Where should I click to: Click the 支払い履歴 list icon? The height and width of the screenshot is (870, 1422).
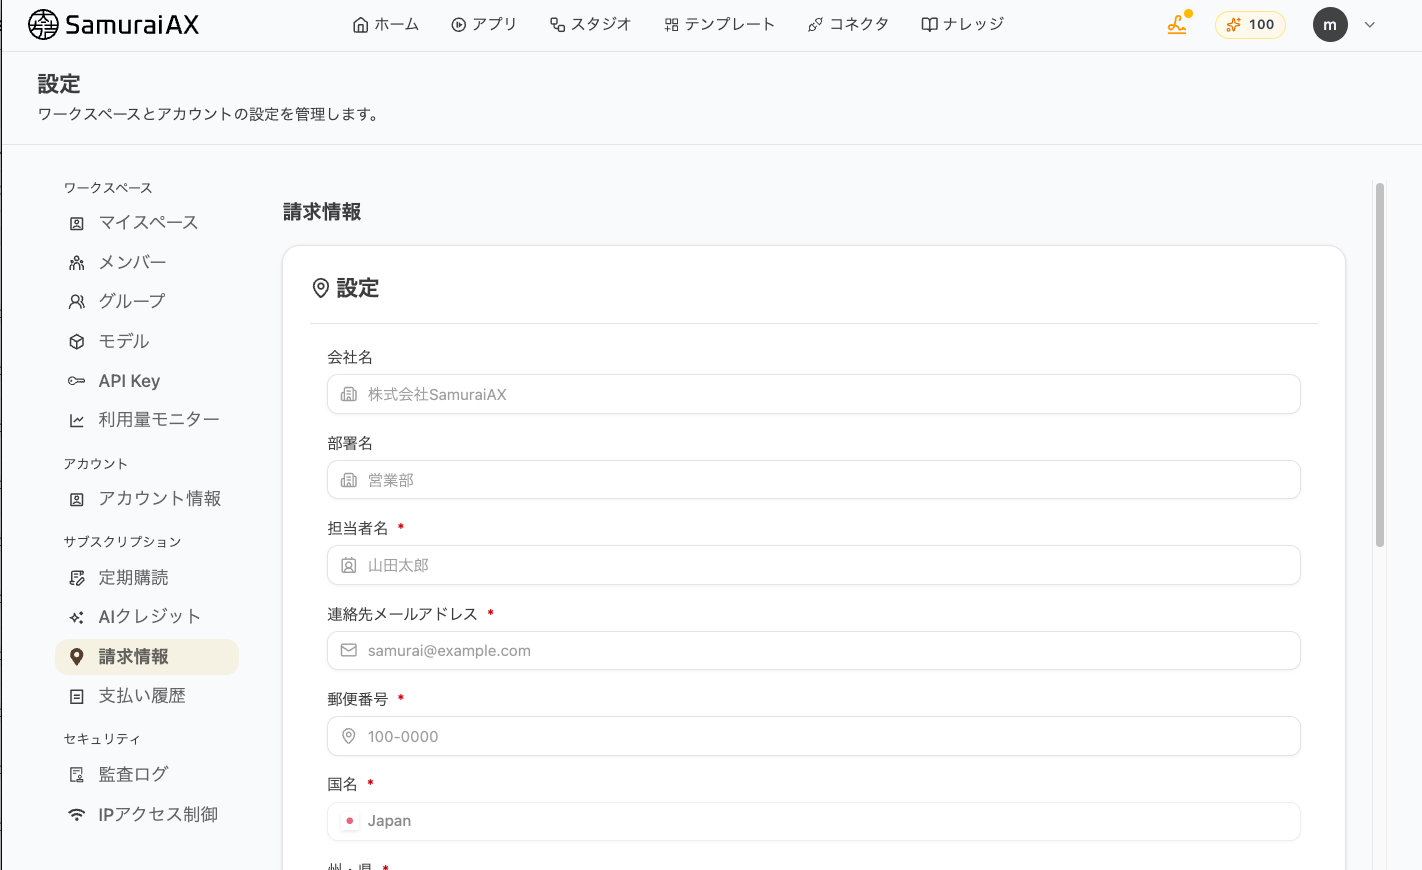pos(77,696)
